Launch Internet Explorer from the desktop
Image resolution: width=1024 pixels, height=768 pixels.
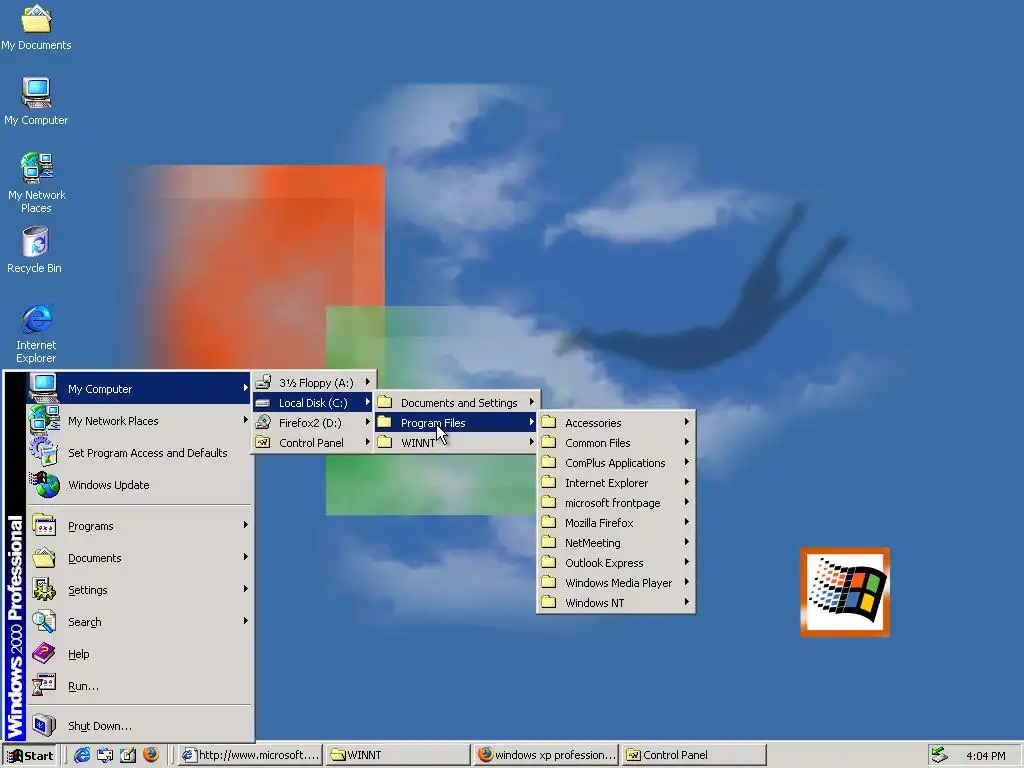pos(36,333)
